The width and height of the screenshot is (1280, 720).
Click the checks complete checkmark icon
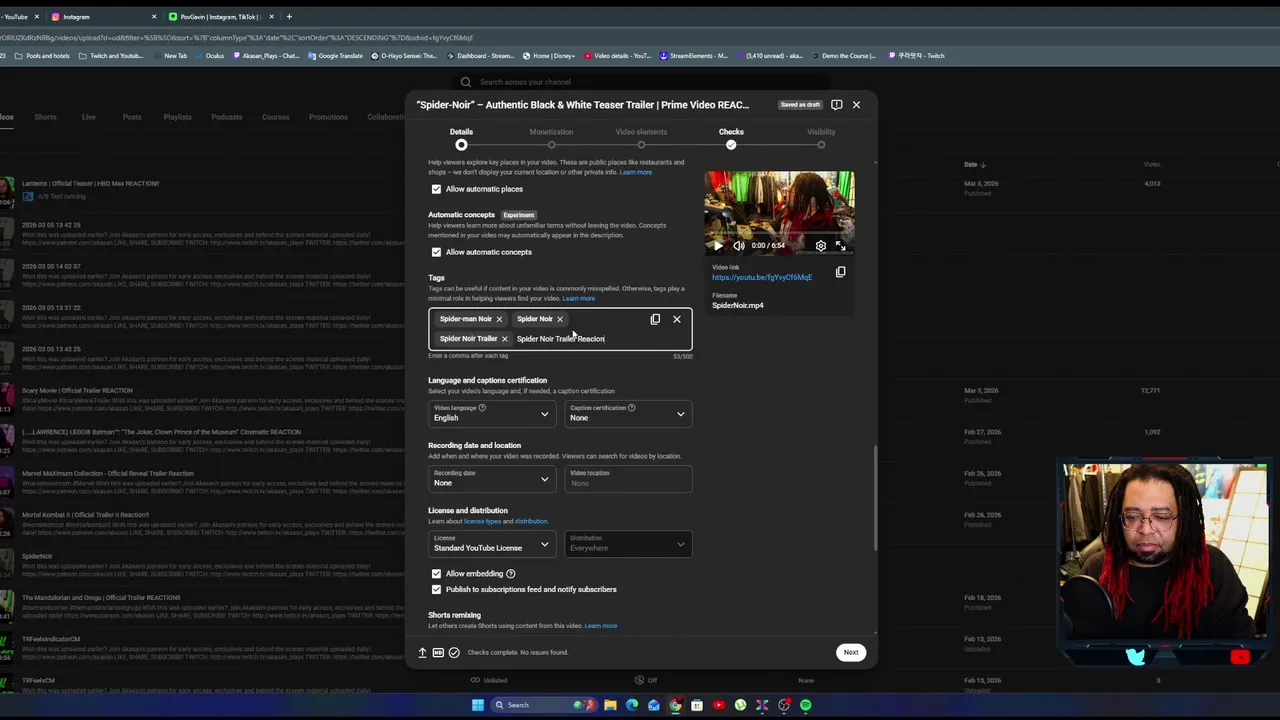454,652
